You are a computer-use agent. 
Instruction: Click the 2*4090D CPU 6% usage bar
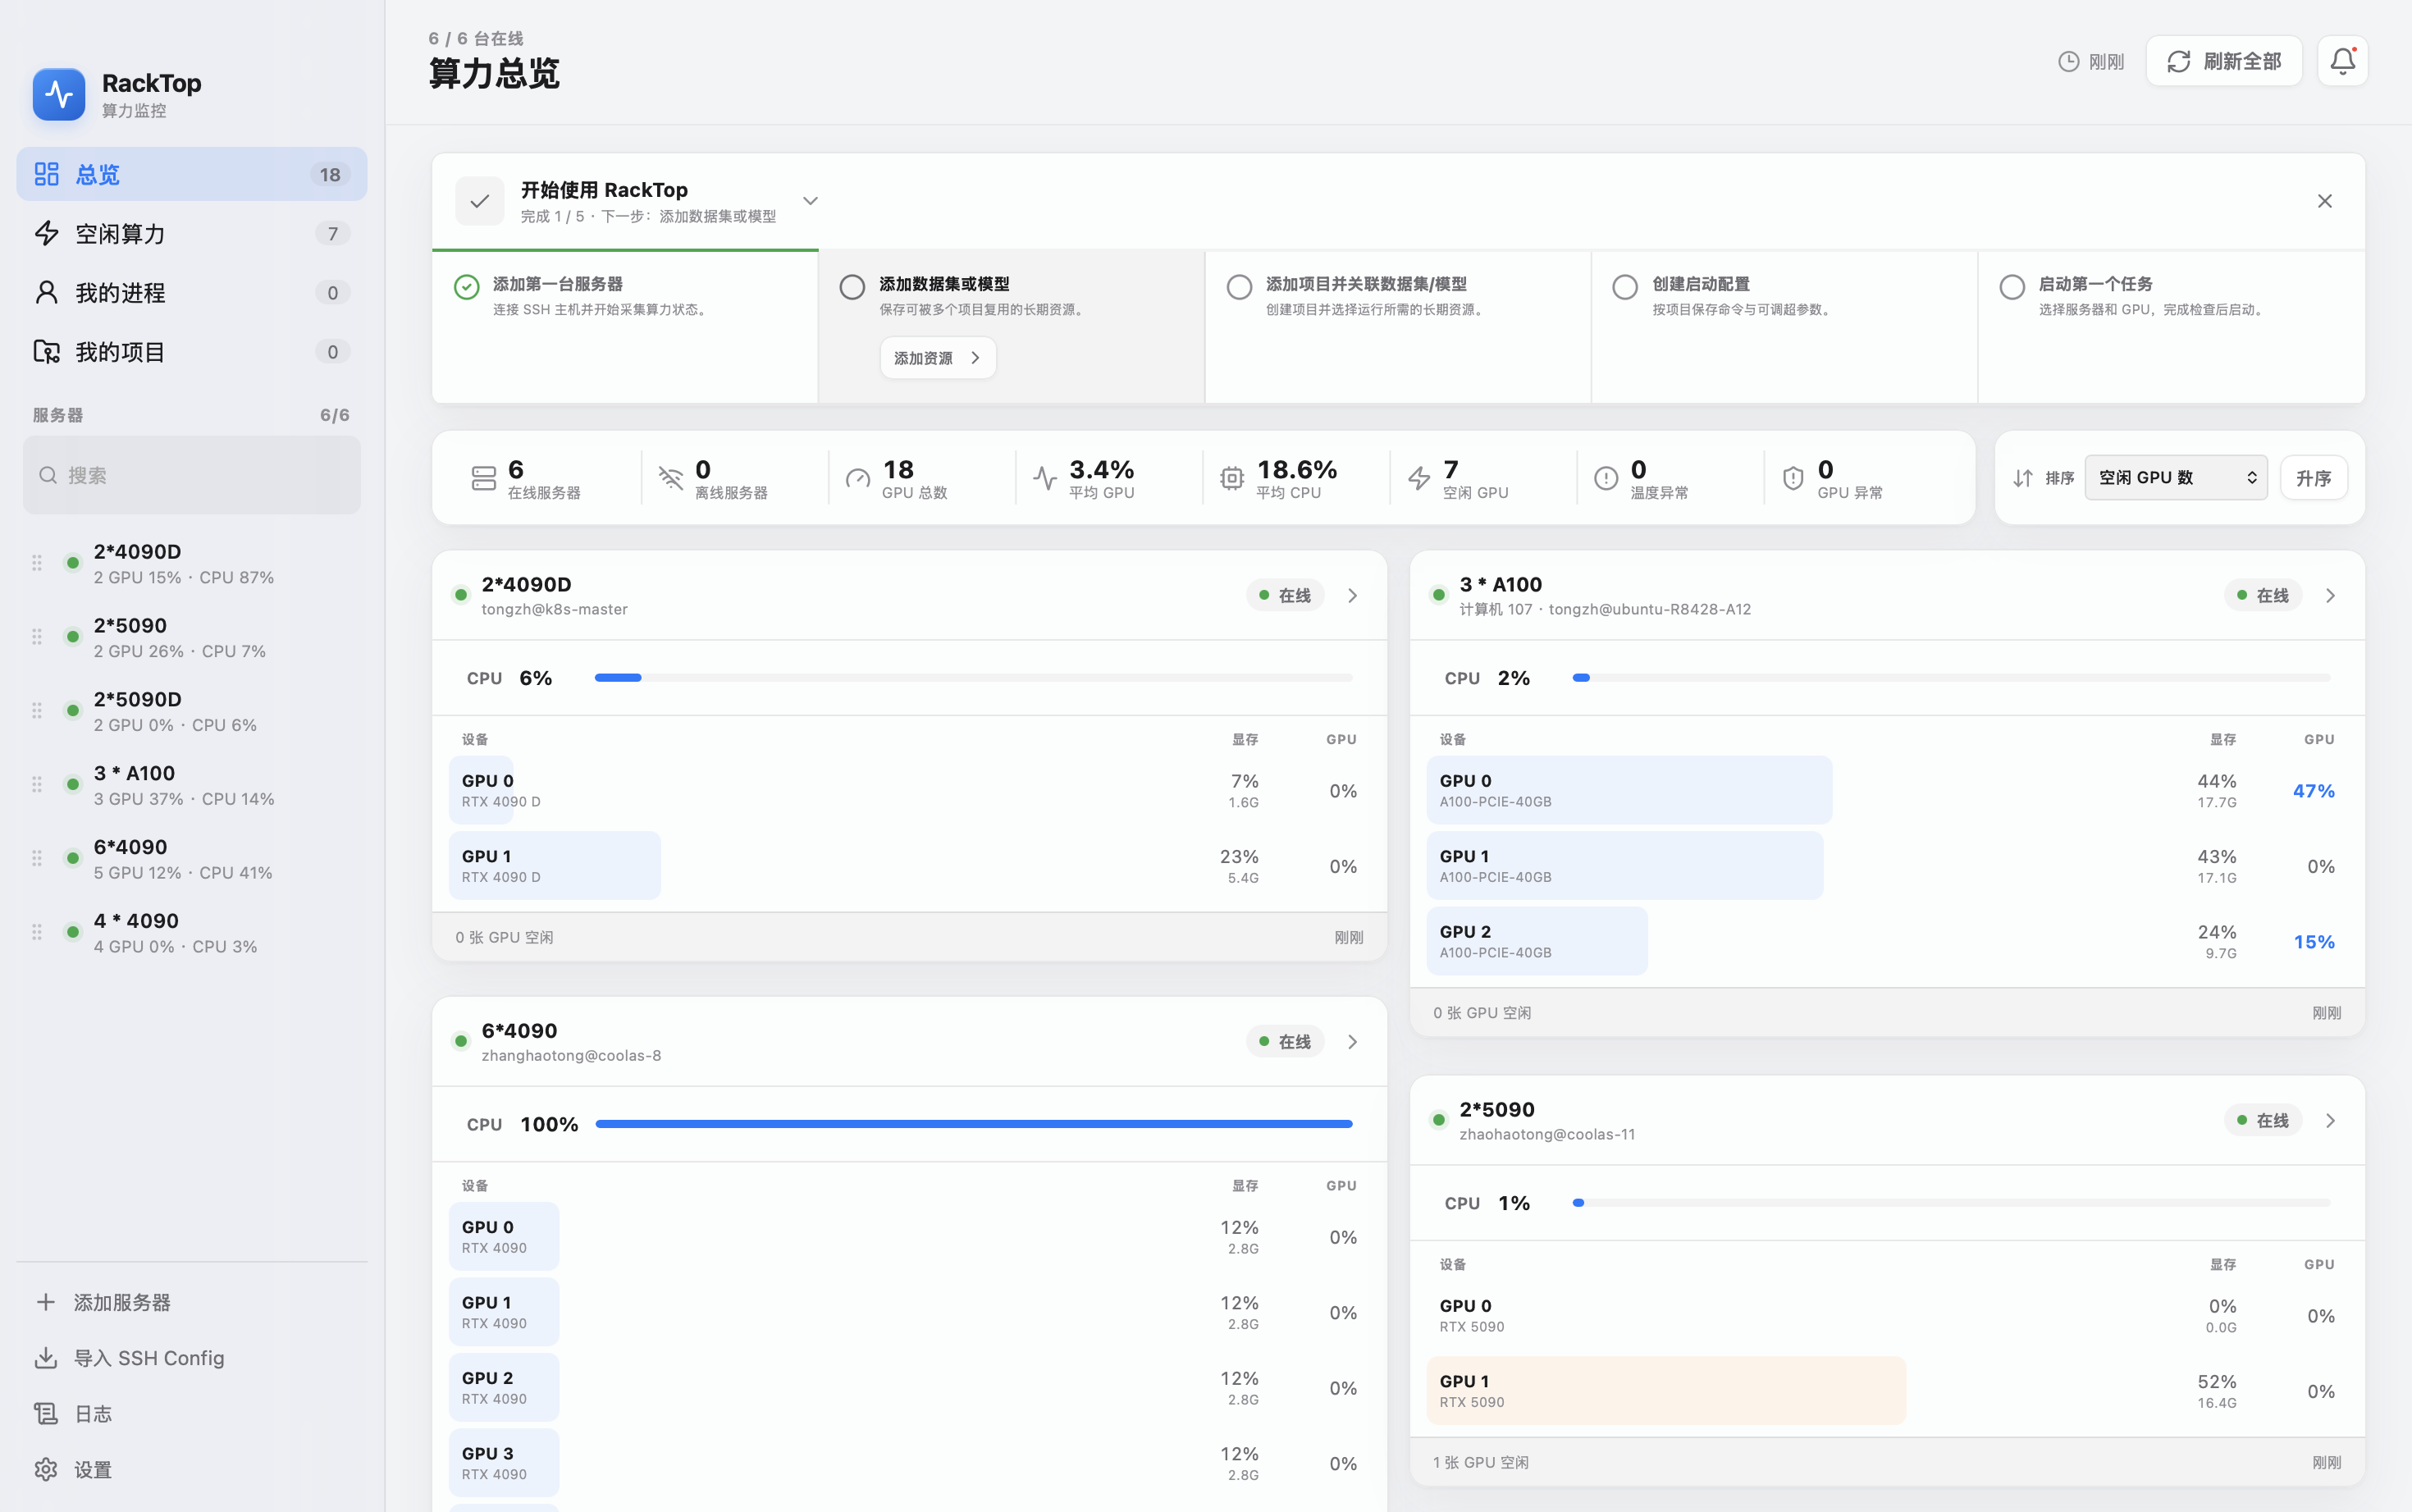pos(973,678)
